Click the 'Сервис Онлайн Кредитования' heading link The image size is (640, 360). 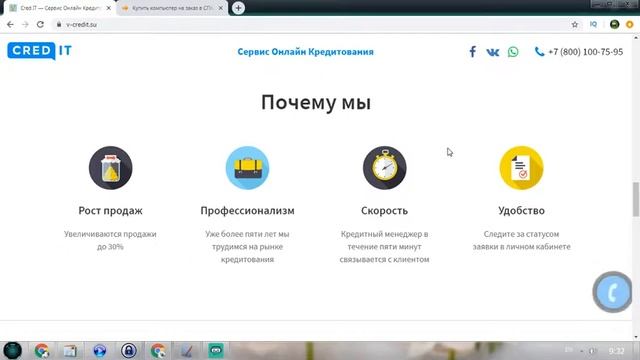[x=305, y=52]
